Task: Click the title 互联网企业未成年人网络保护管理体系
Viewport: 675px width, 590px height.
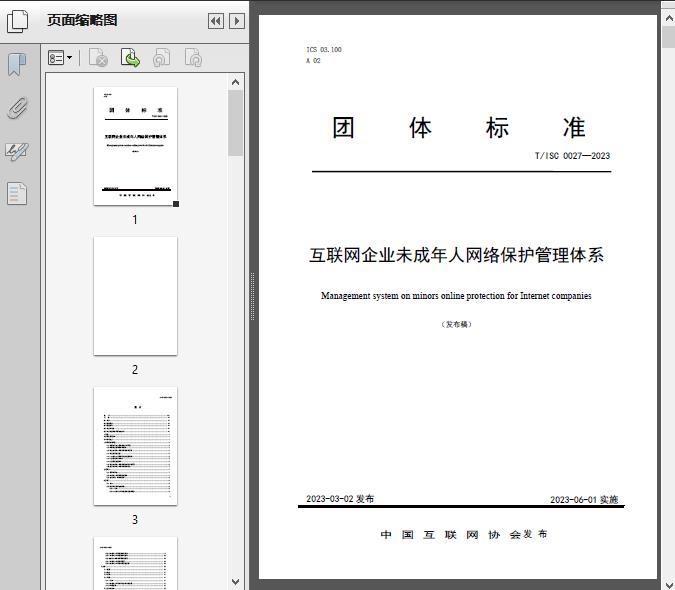Action: coord(456,255)
